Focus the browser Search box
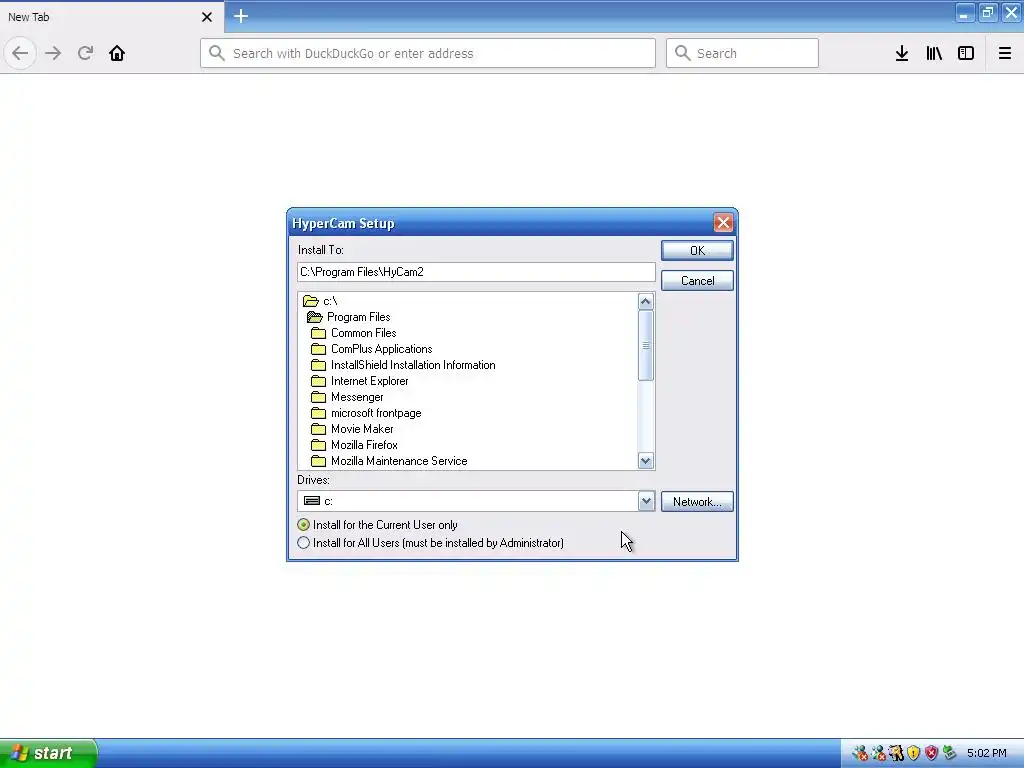Image resolution: width=1024 pixels, height=768 pixels. tap(742, 53)
